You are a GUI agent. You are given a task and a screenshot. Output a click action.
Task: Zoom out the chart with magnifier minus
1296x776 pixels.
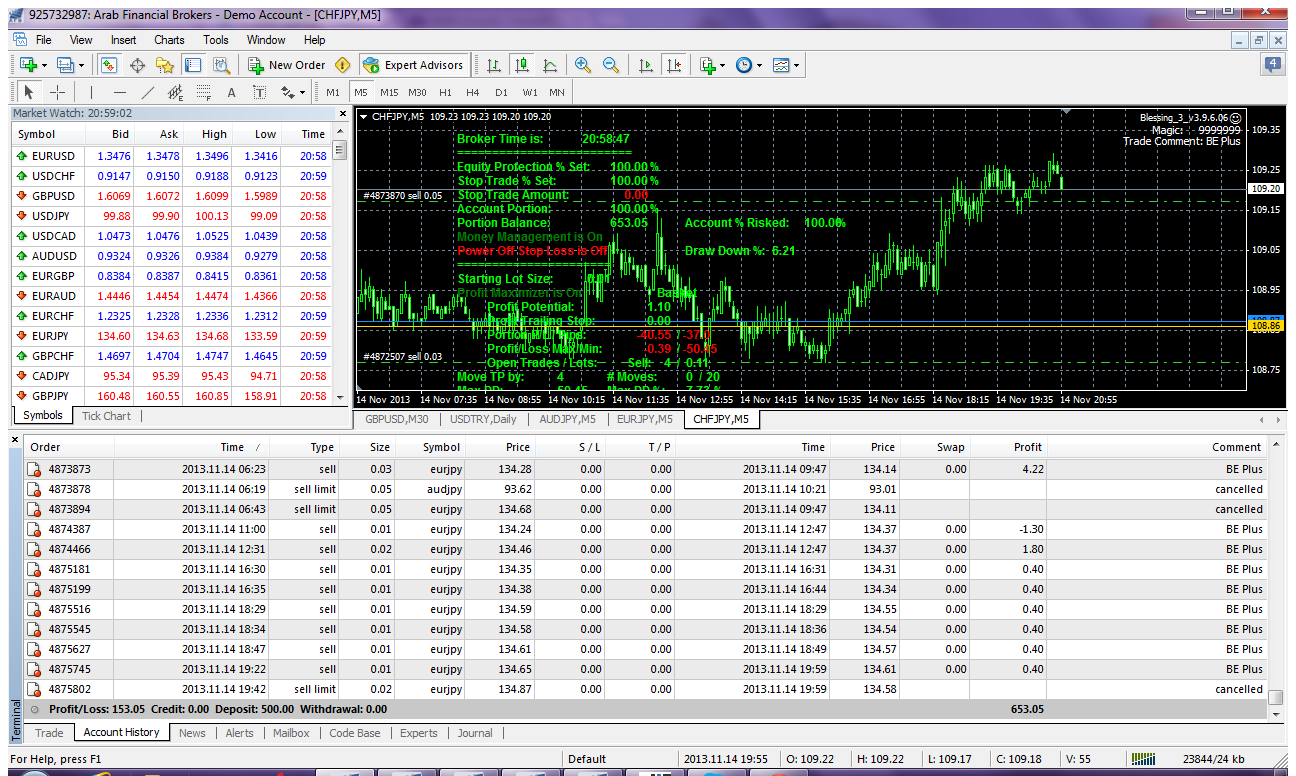(610, 65)
